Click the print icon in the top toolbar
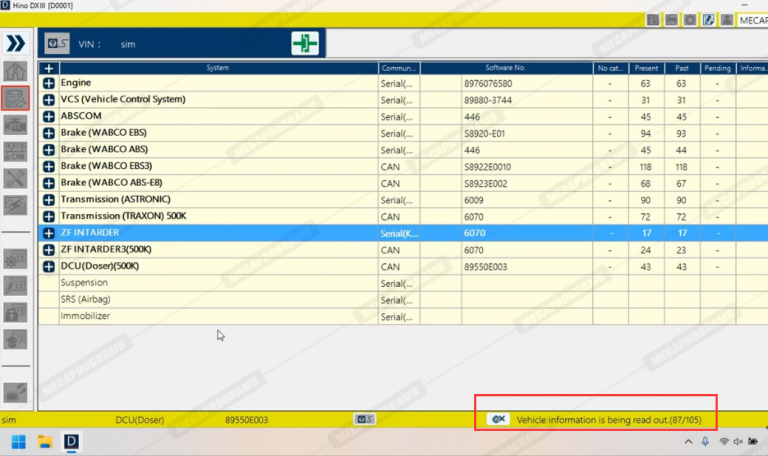 [x=672, y=20]
